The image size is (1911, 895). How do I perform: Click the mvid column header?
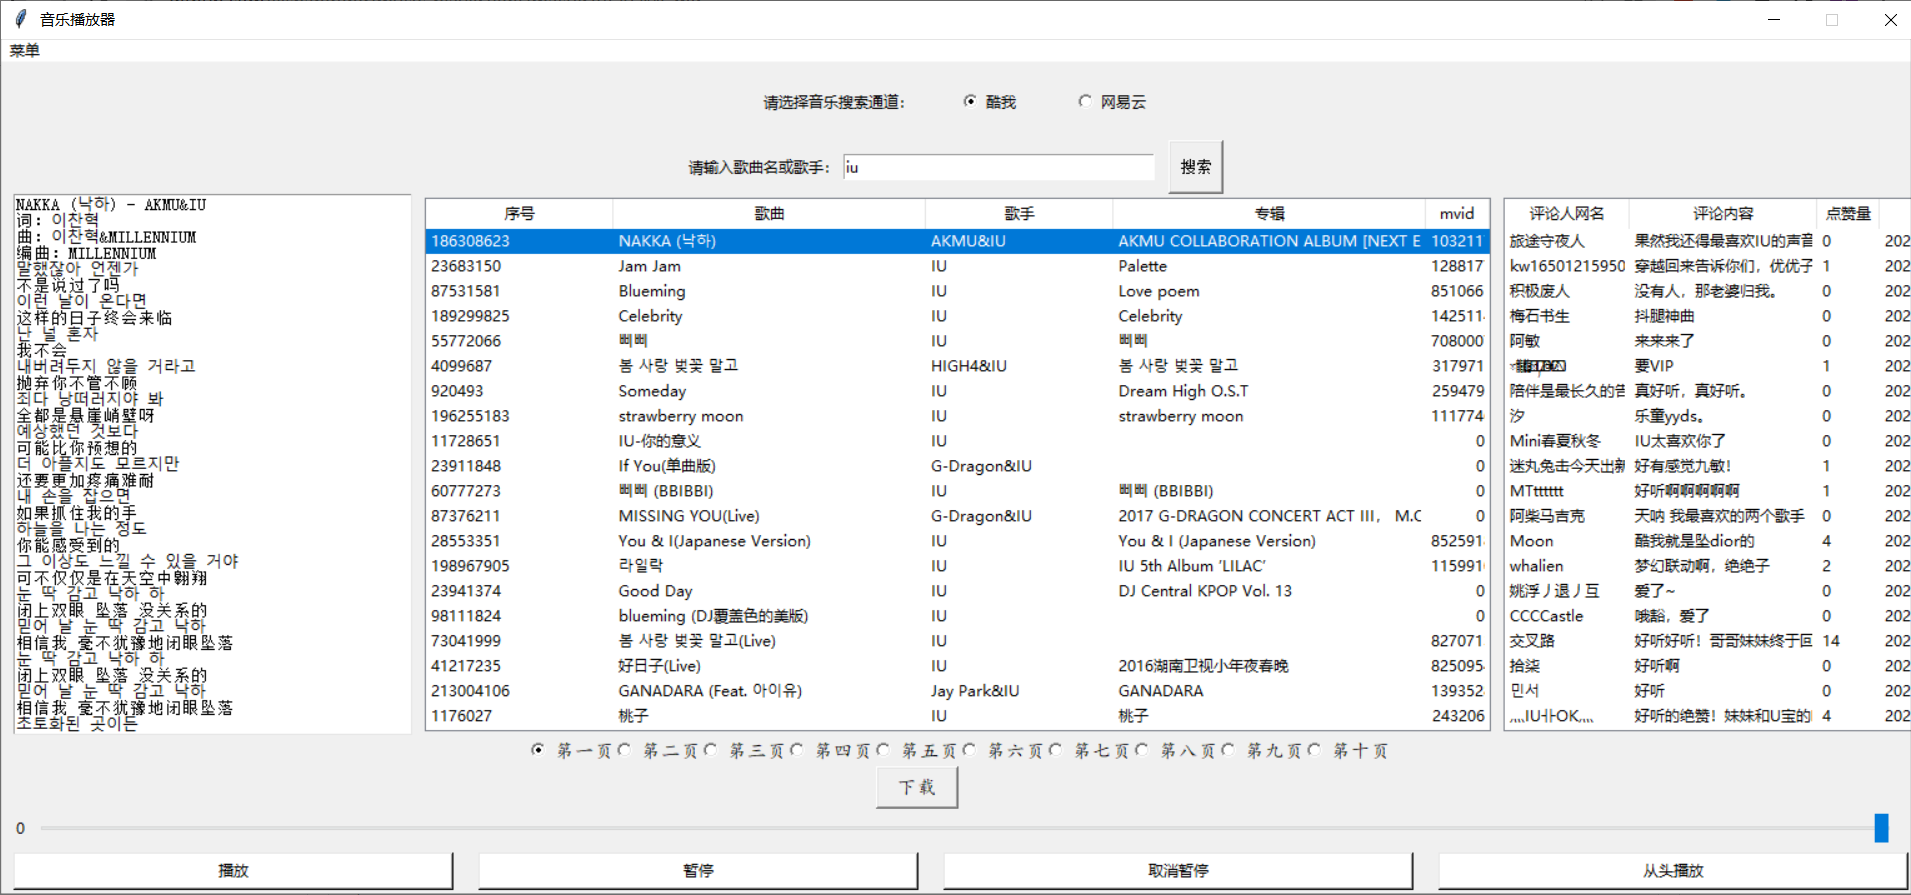pos(1457,213)
